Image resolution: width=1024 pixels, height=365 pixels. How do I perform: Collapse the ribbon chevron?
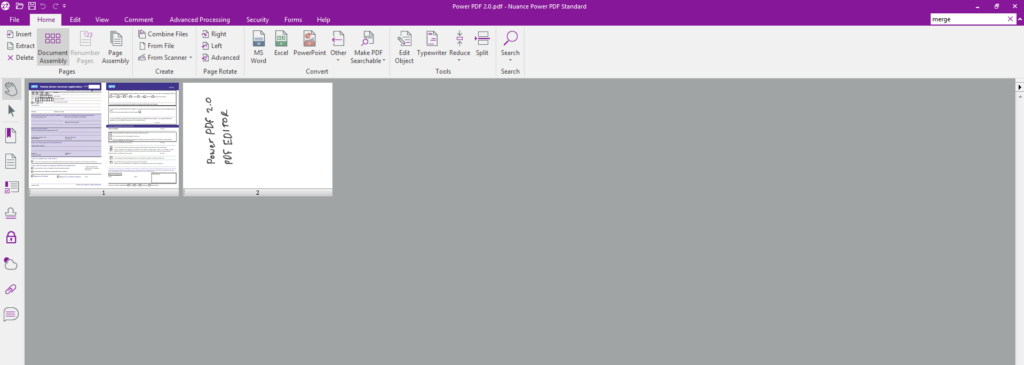pyautogui.click(x=1020, y=20)
